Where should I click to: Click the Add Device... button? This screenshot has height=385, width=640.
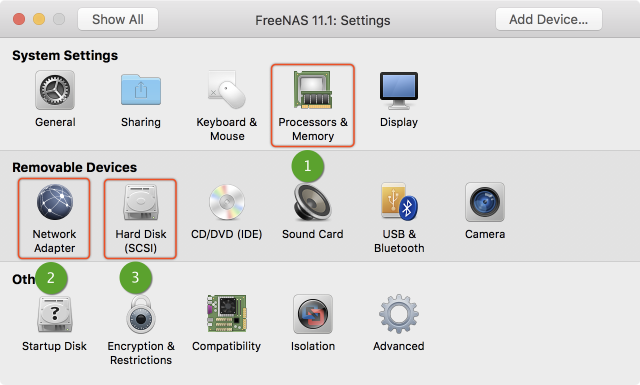coord(549,19)
